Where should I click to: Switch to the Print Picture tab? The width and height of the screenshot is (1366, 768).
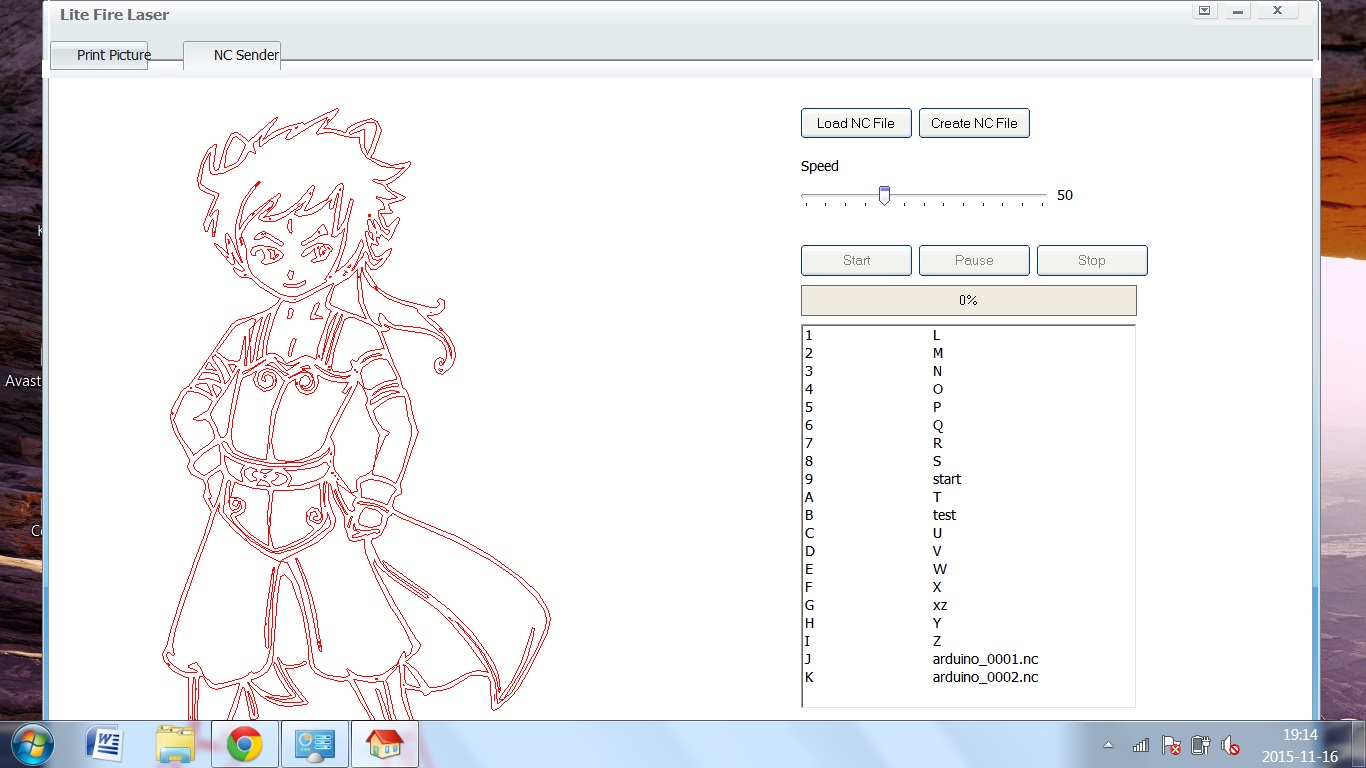click(100, 55)
